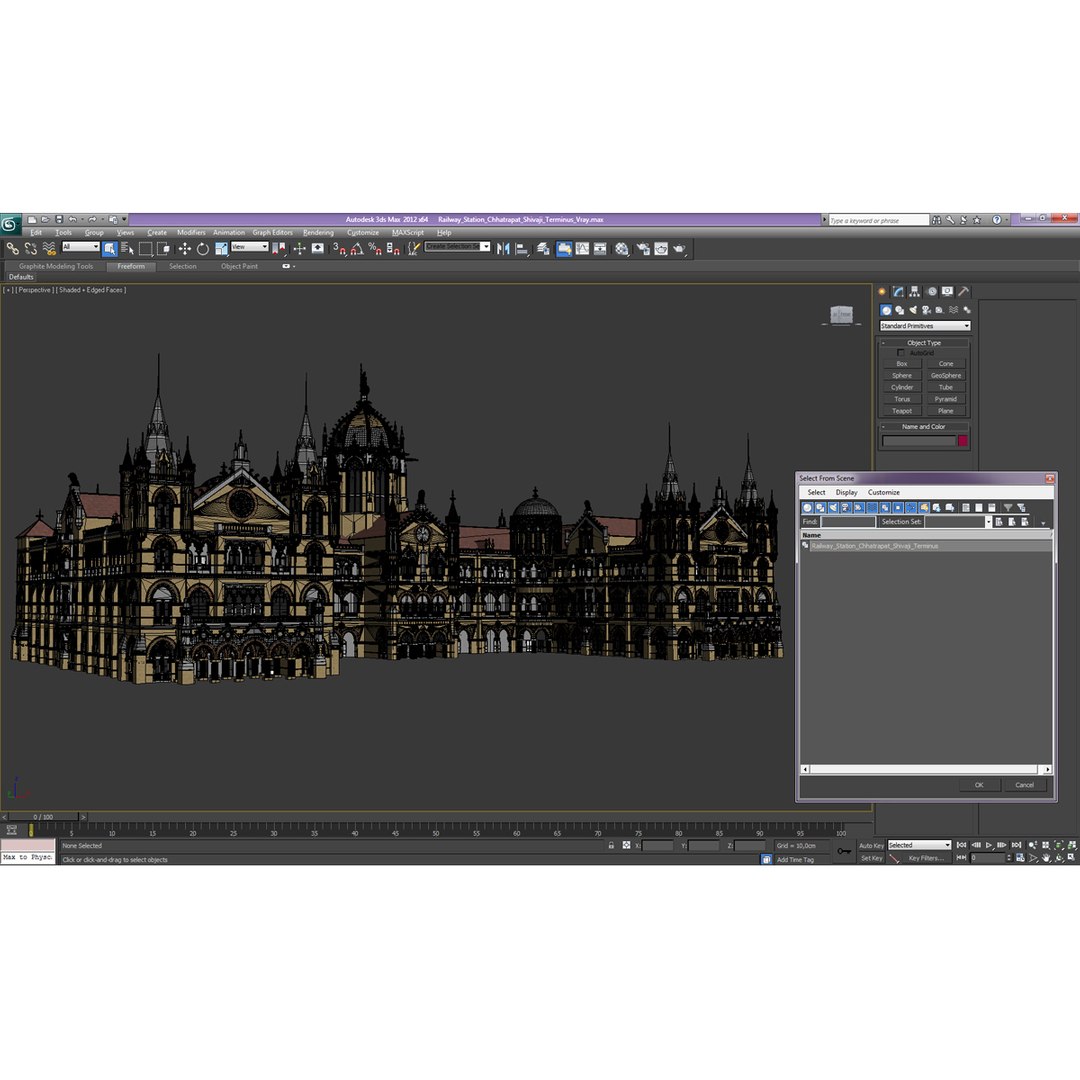
Task: Enable the AutoGrid checkbox
Action: pos(901,353)
